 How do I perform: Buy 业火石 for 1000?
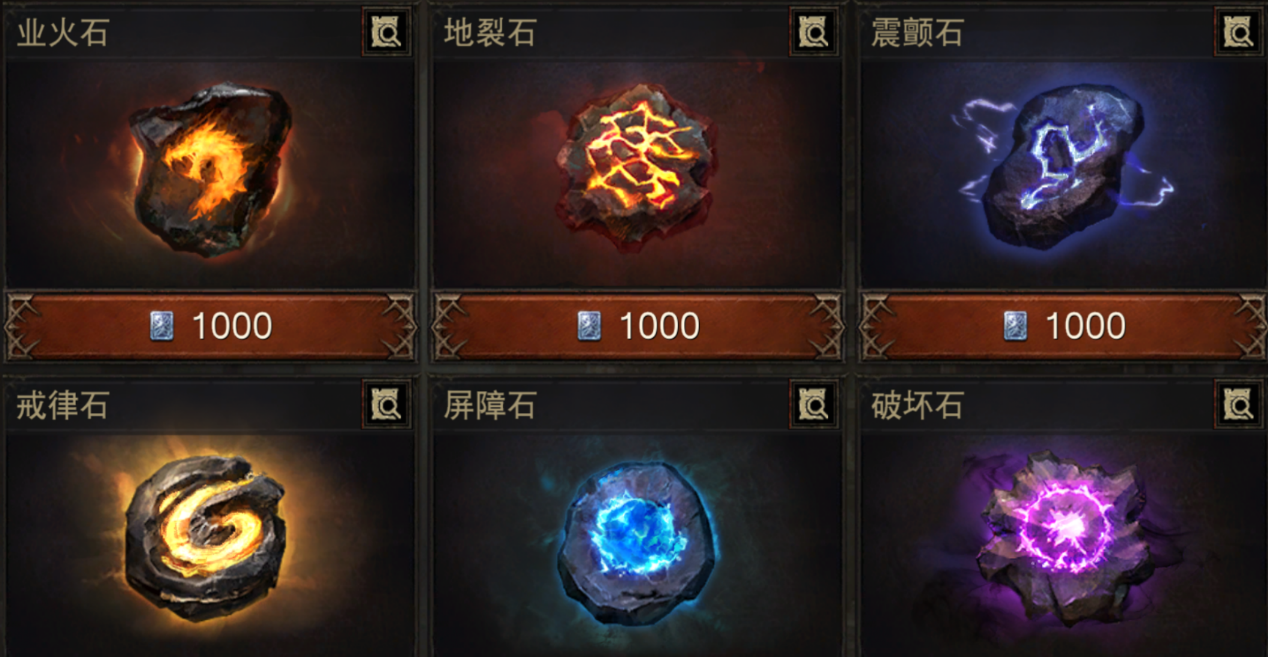click(211, 326)
